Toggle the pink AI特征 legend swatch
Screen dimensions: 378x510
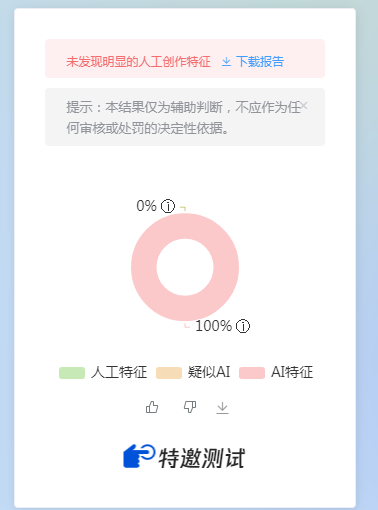click(x=252, y=373)
